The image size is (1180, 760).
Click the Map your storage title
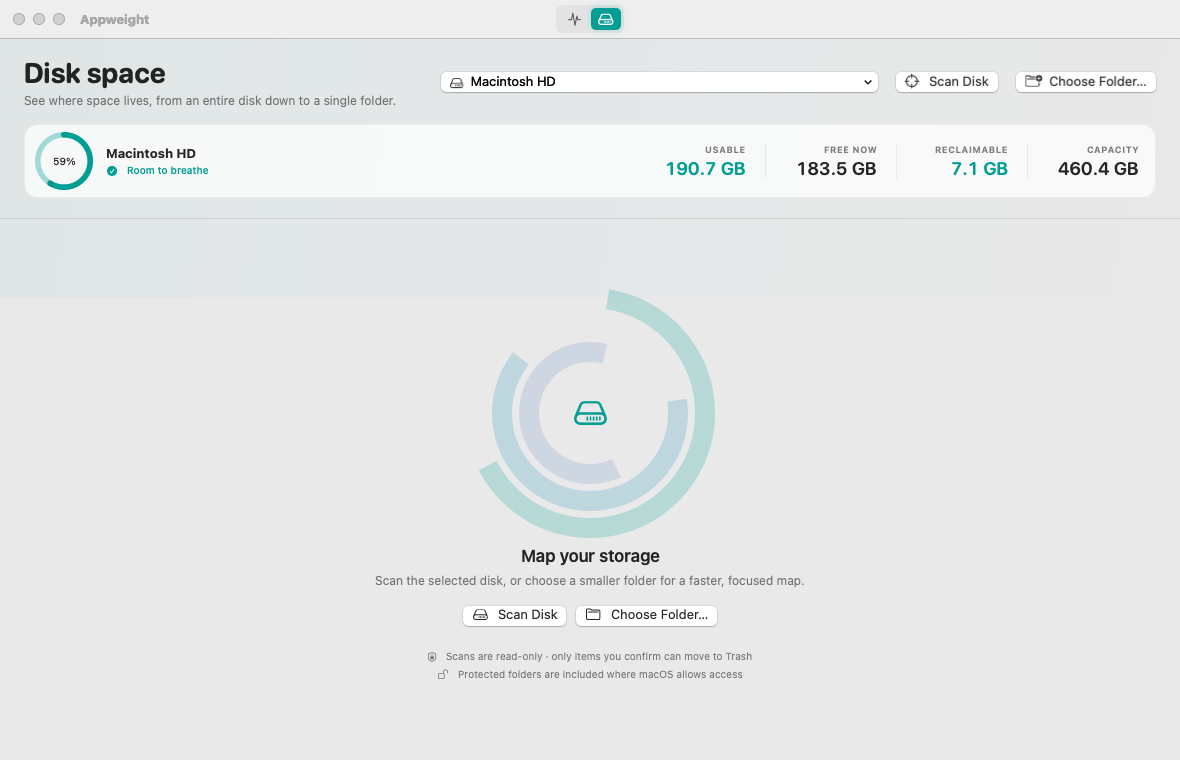(591, 556)
